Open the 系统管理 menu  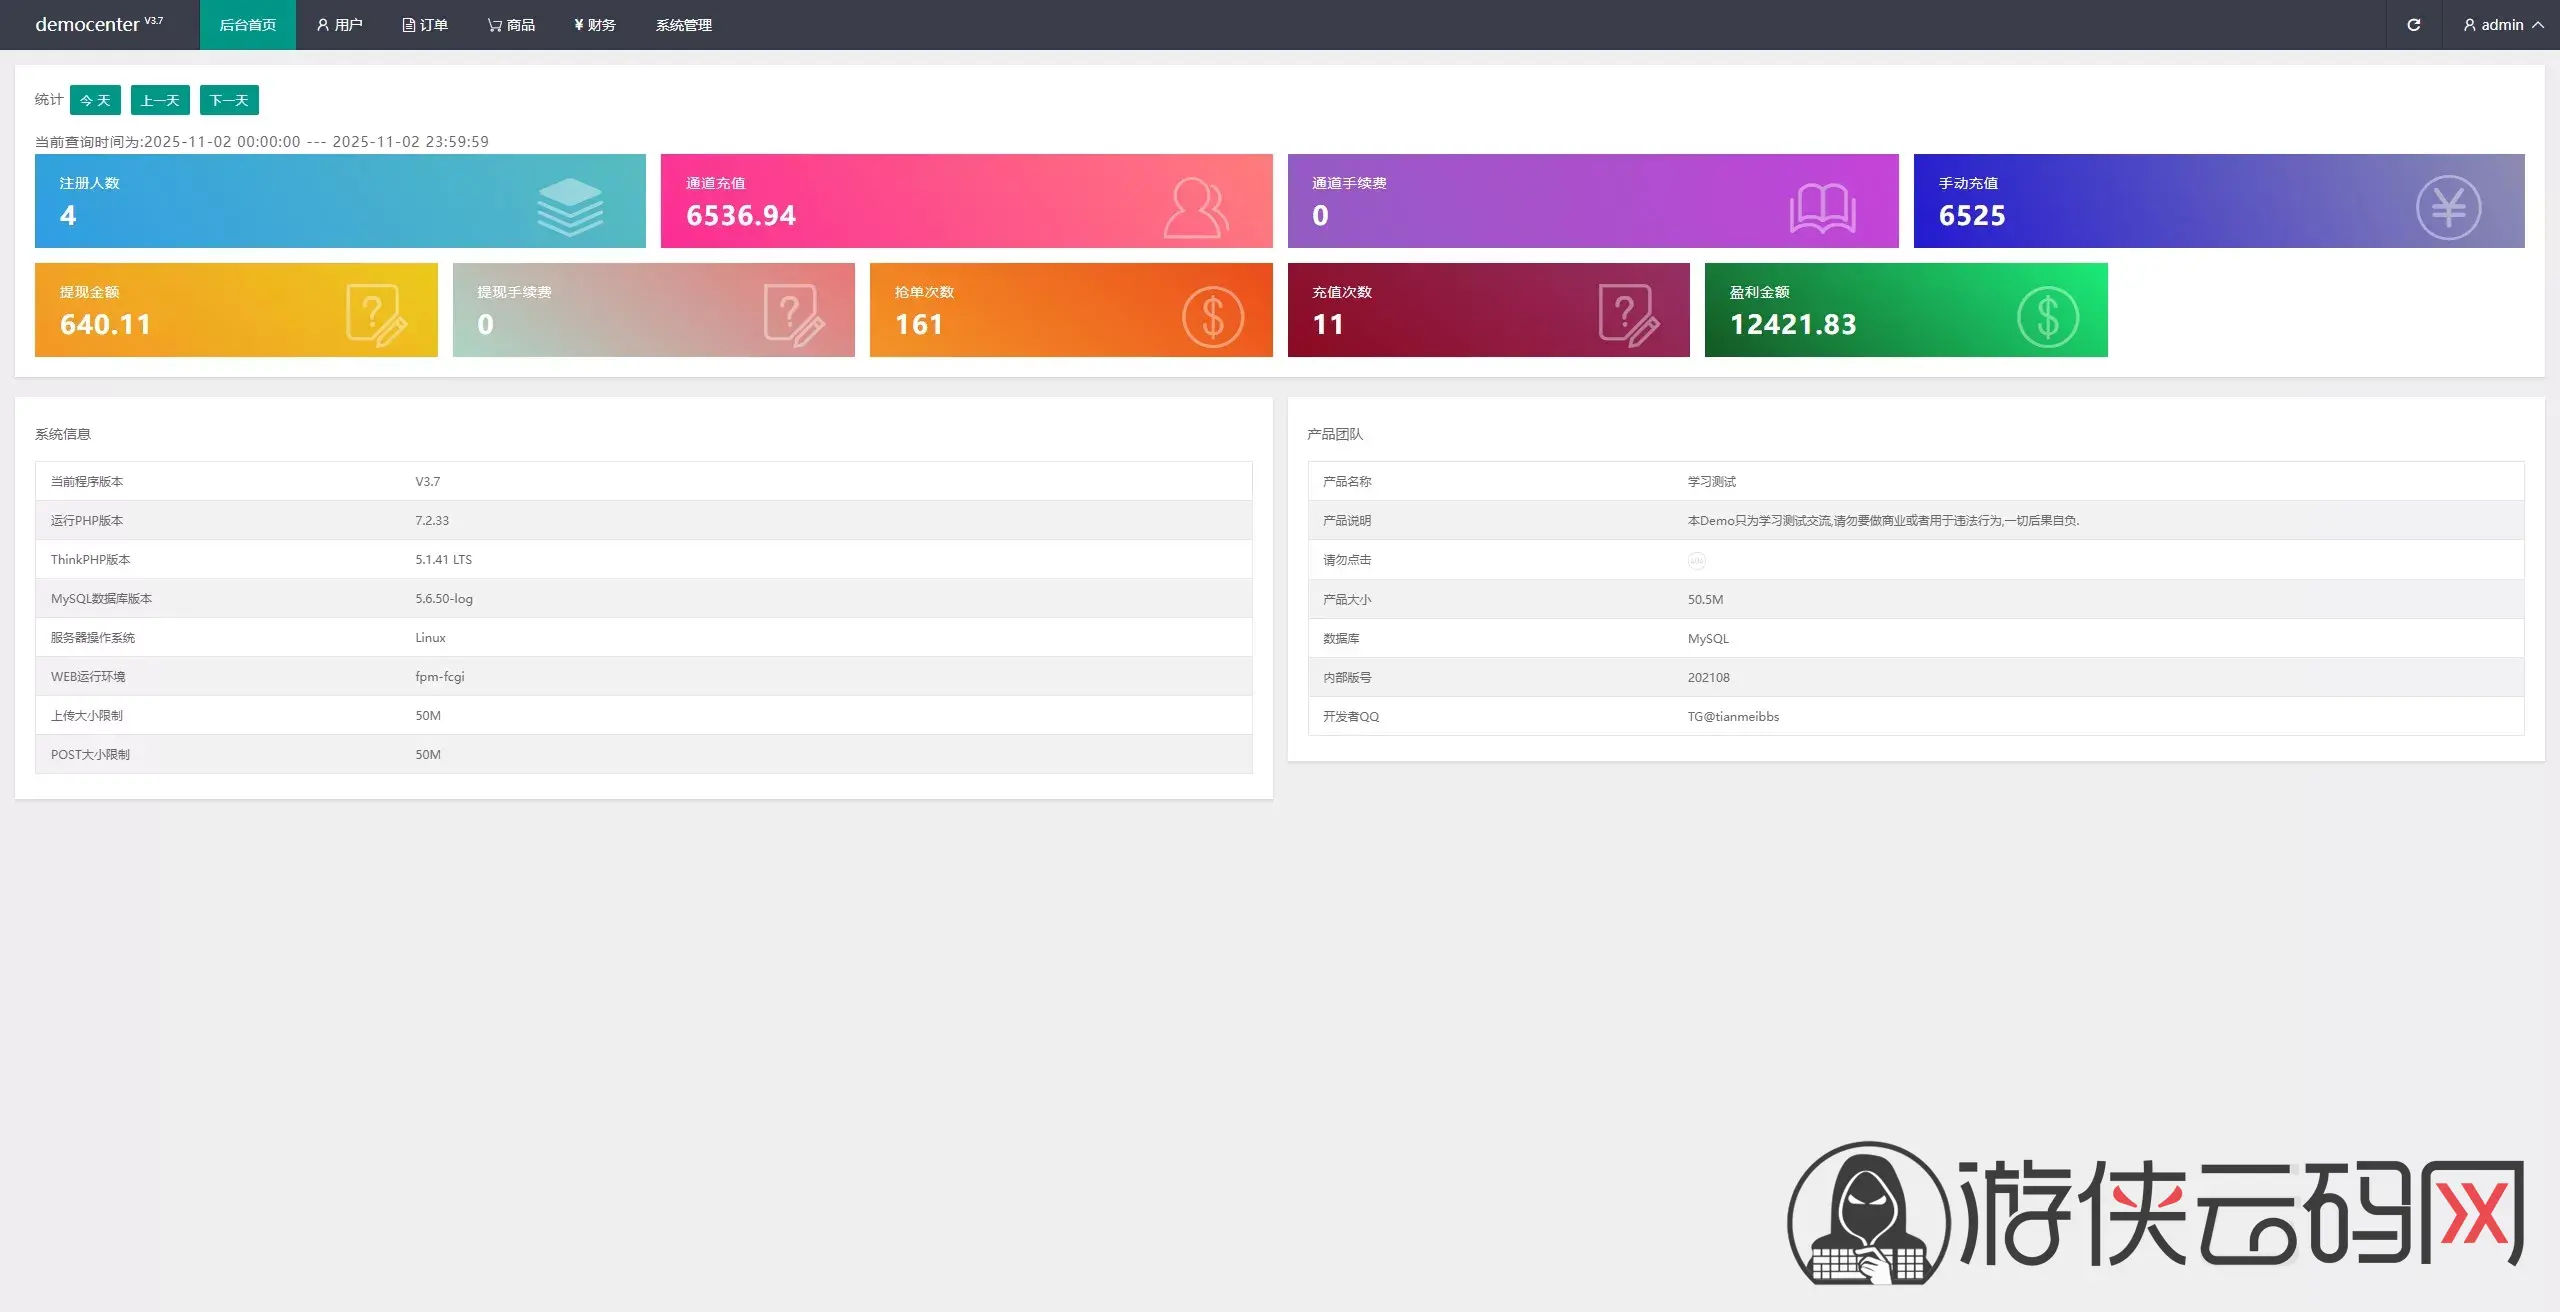coord(683,25)
